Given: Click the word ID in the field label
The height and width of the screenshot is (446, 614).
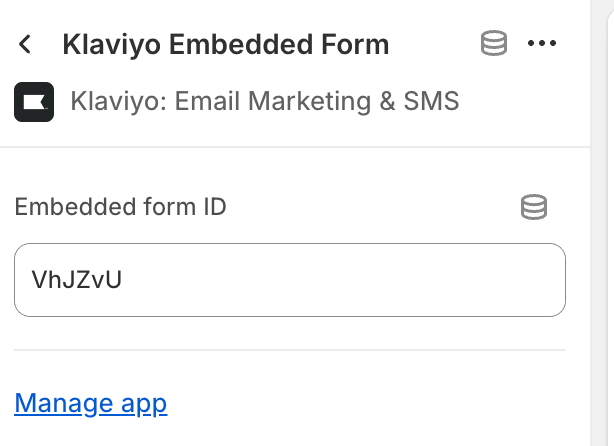Looking at the screenshot, I should pyautogui.click(x=214, y=207).
